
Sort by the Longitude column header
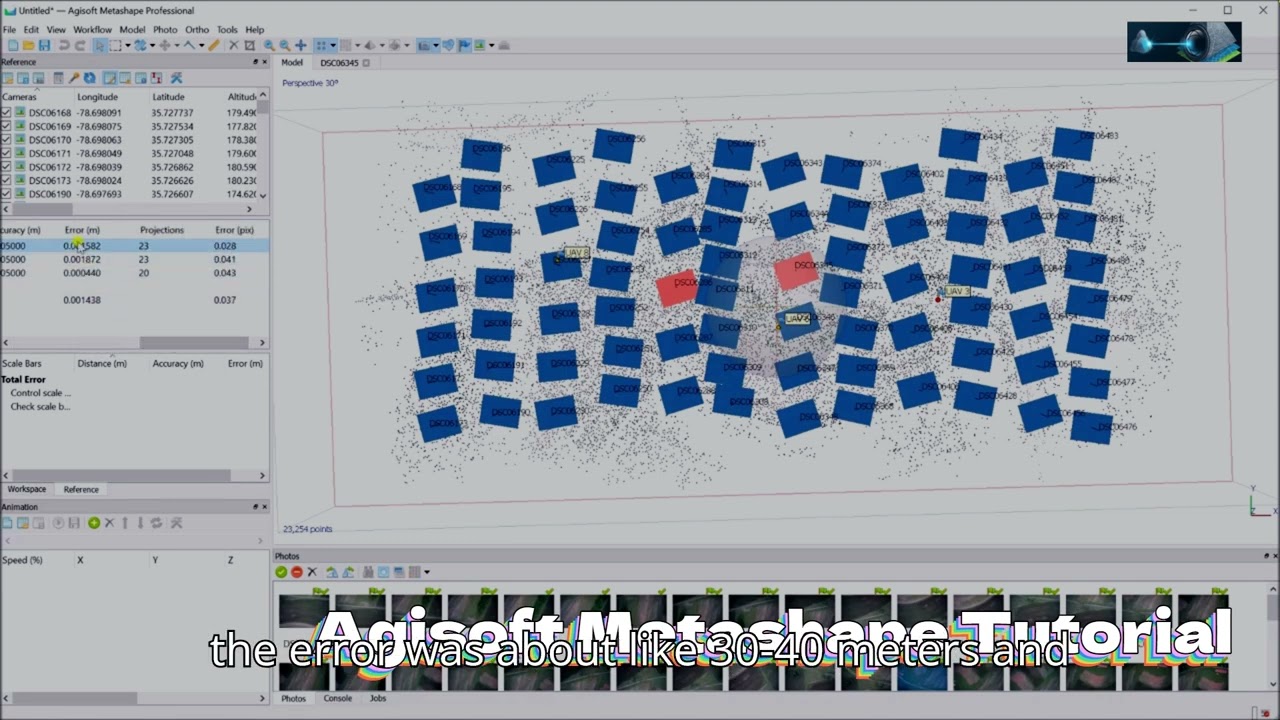[97, 97]
